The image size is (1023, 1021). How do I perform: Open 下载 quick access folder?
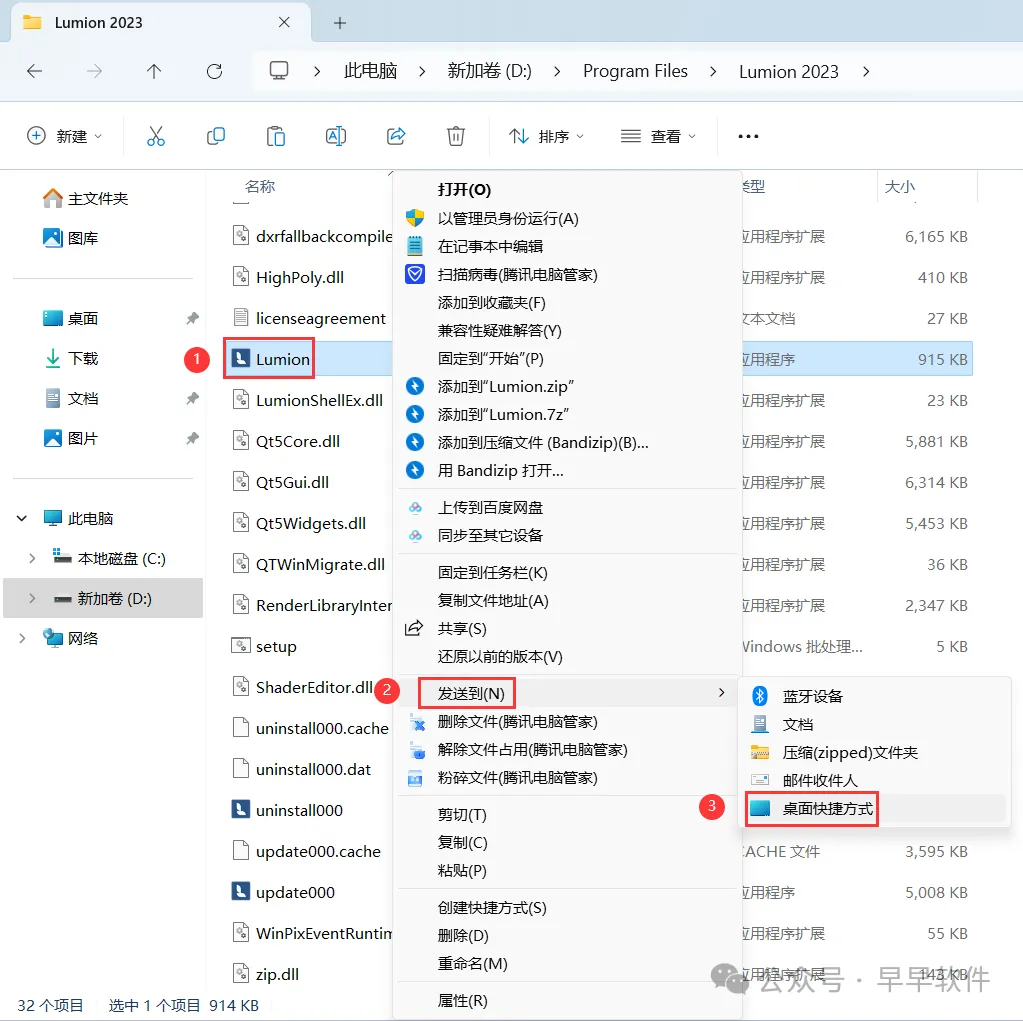tap(70, 358)
